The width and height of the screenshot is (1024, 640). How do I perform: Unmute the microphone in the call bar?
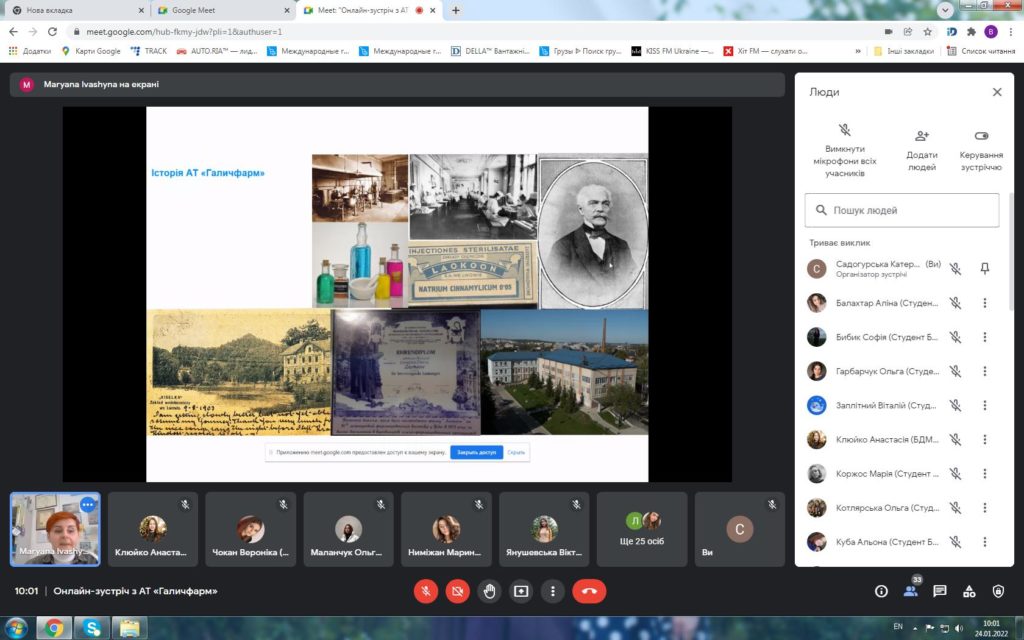coord(426,591)
